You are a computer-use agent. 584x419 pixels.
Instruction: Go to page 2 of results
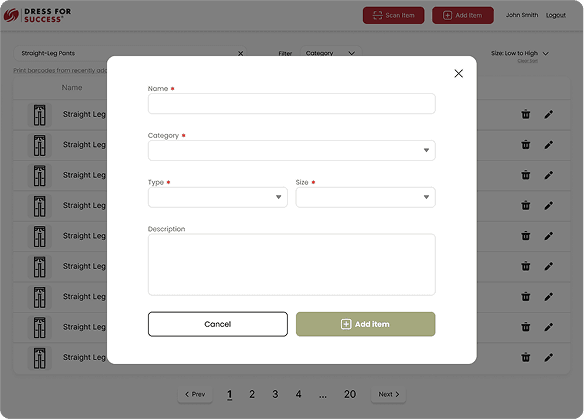[x=252, y=394]
